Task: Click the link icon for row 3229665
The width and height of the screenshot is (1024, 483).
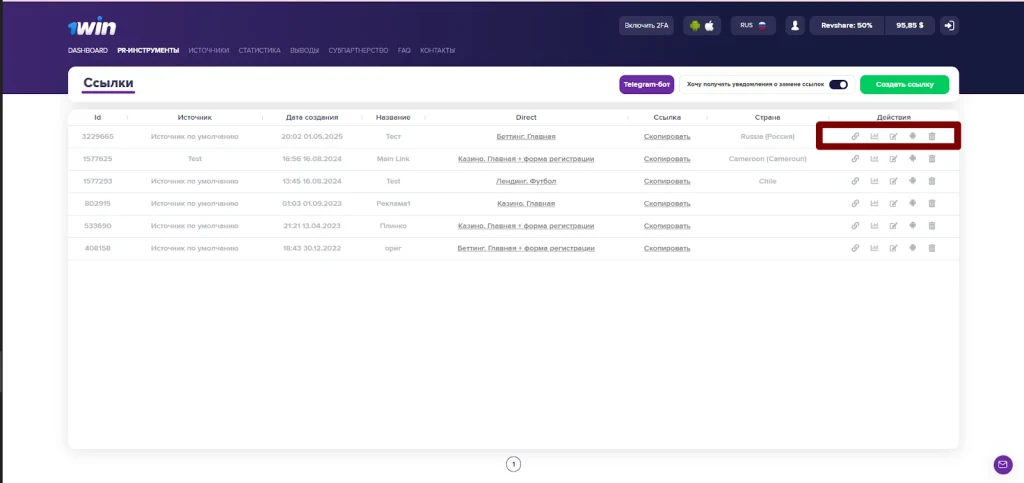Action: pyautogui.click(x=855, y=136)
